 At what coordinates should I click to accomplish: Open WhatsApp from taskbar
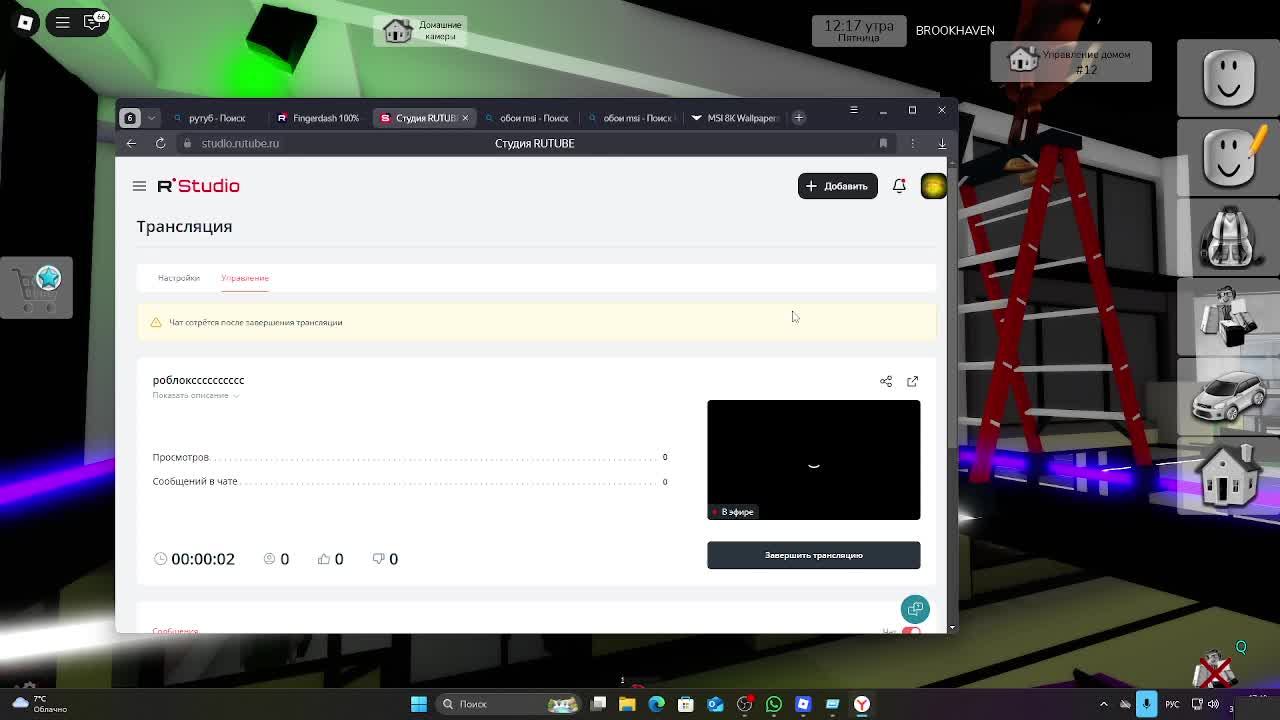coord(774,704)
